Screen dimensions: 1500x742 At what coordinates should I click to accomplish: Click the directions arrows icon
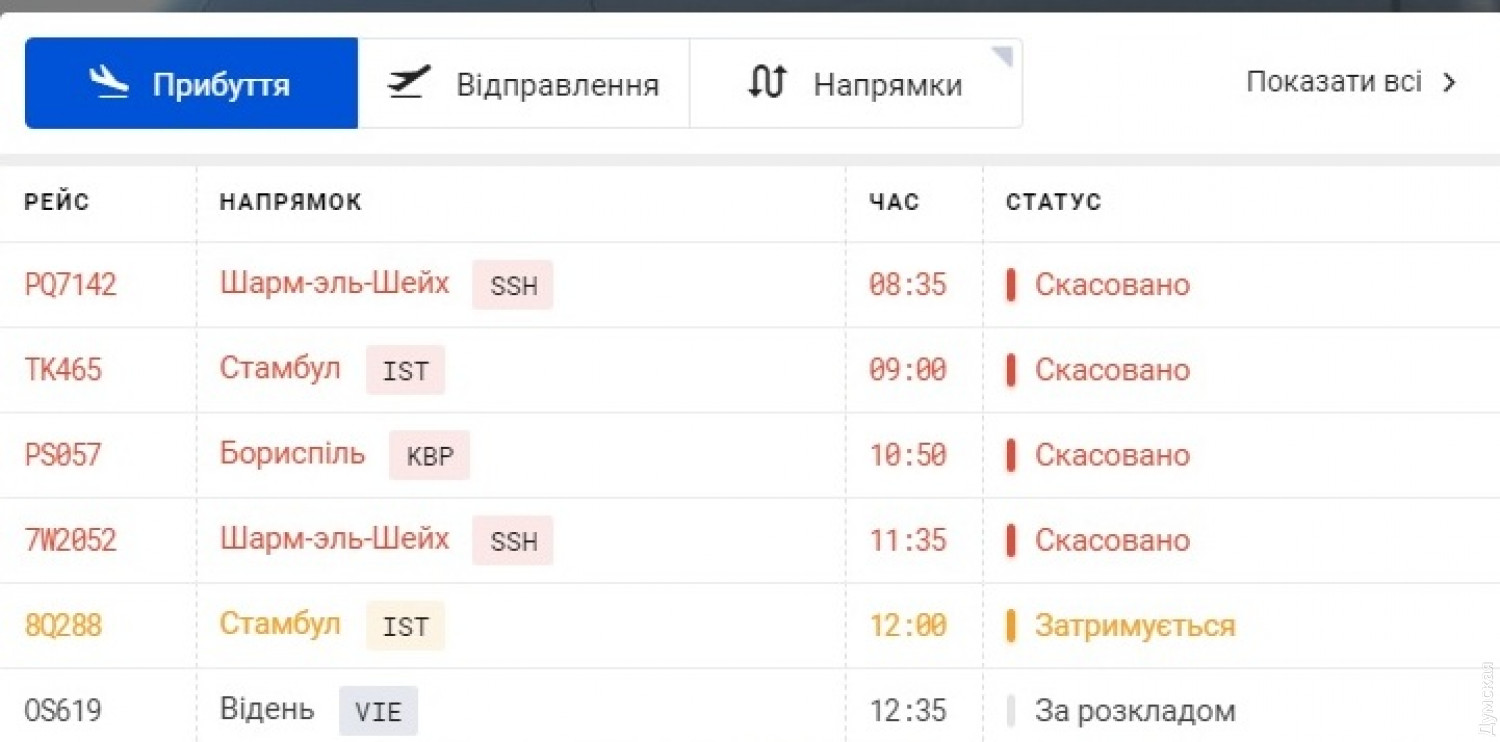click(767, 83)
